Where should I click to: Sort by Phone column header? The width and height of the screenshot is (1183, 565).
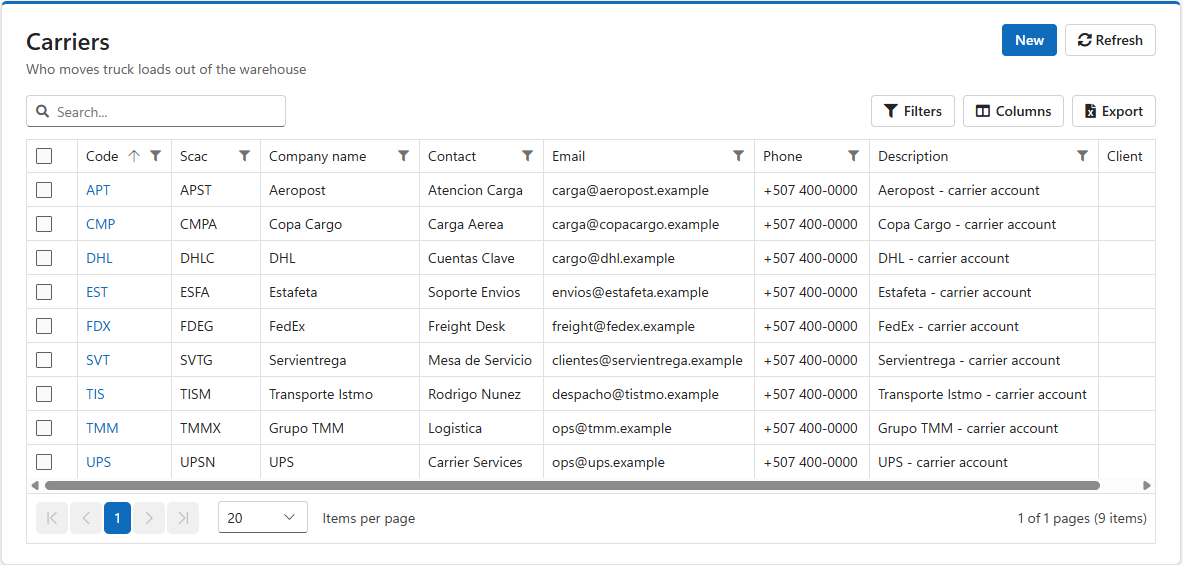pyautogui.click(x=782, y=156)
